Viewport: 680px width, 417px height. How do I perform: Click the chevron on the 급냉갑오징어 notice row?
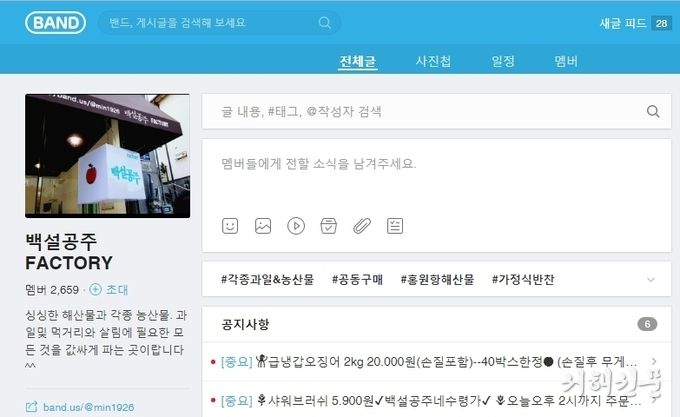coord(654,361)
